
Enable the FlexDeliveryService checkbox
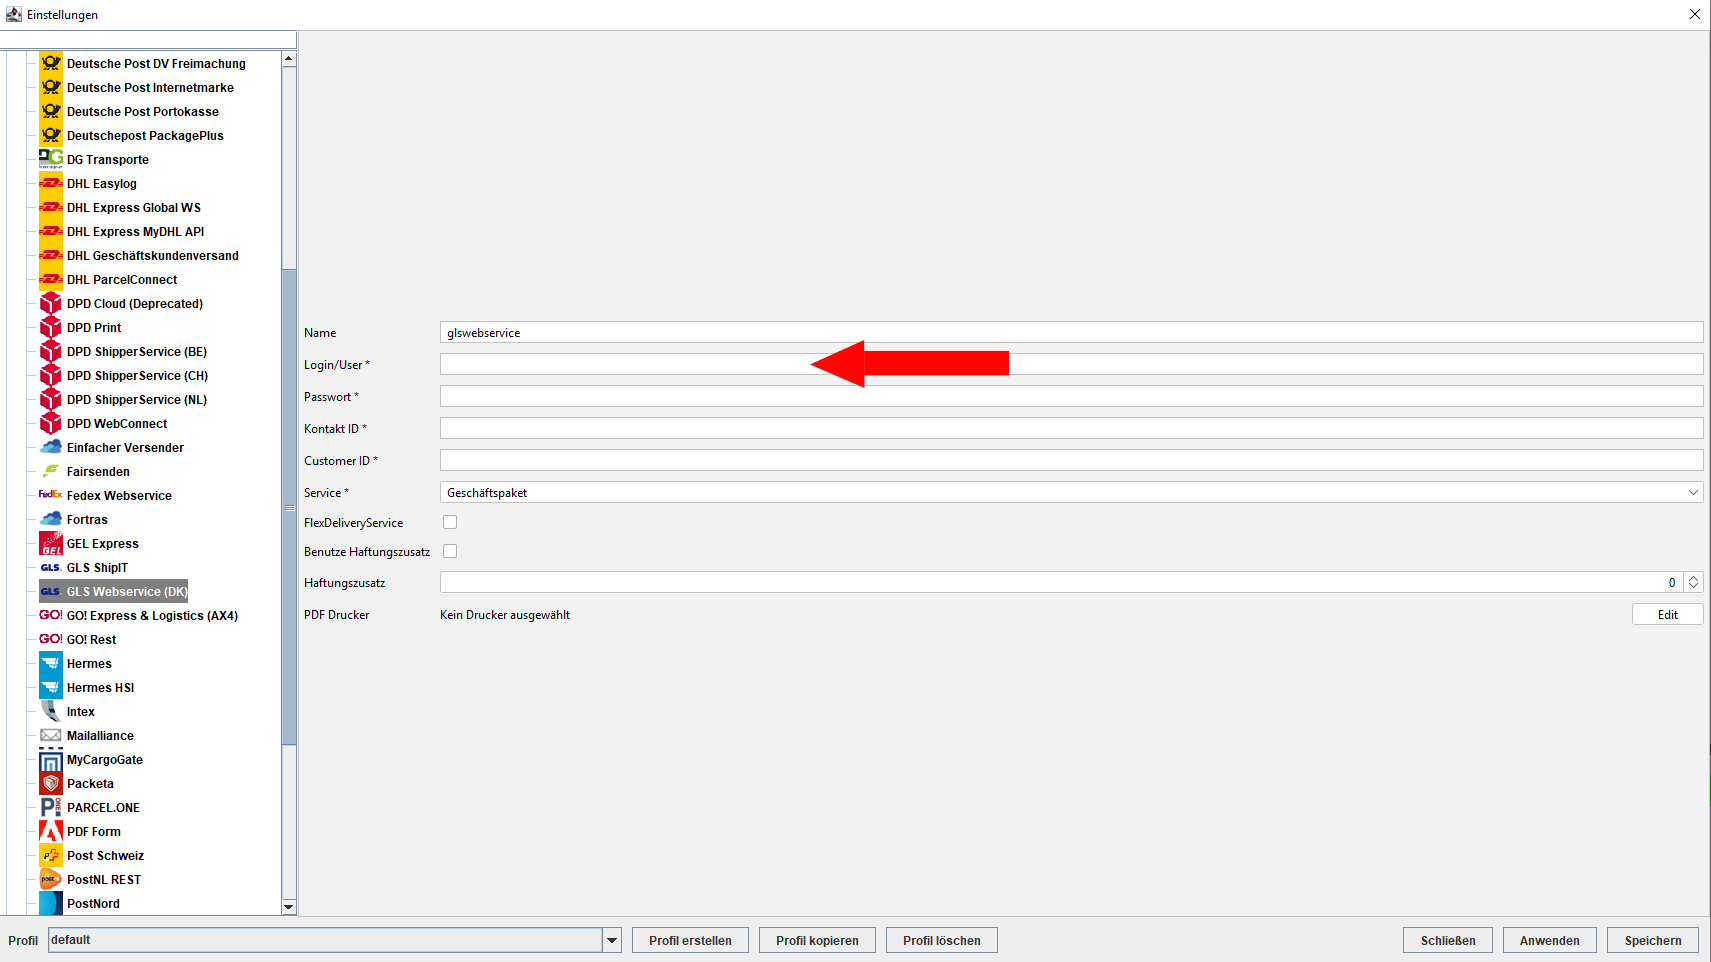pyautogui.click(x=450, y=522)
